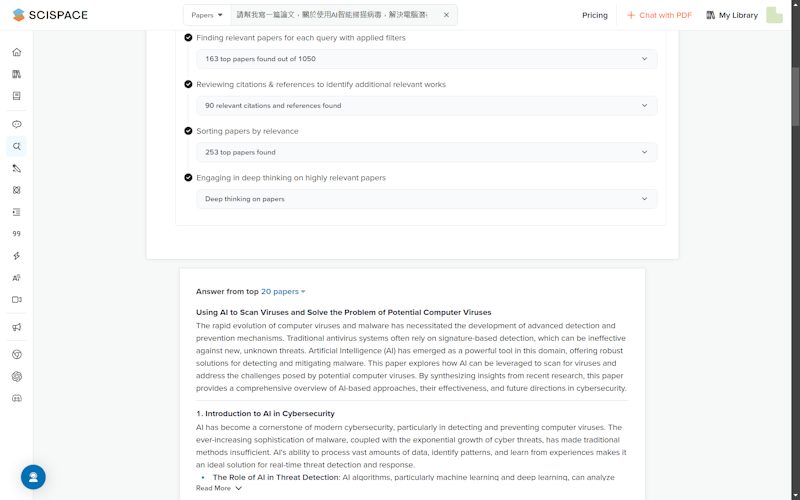
Task: Open the Discord icon in sidebar
Action: pyautogui.click(x=16, y=398)
